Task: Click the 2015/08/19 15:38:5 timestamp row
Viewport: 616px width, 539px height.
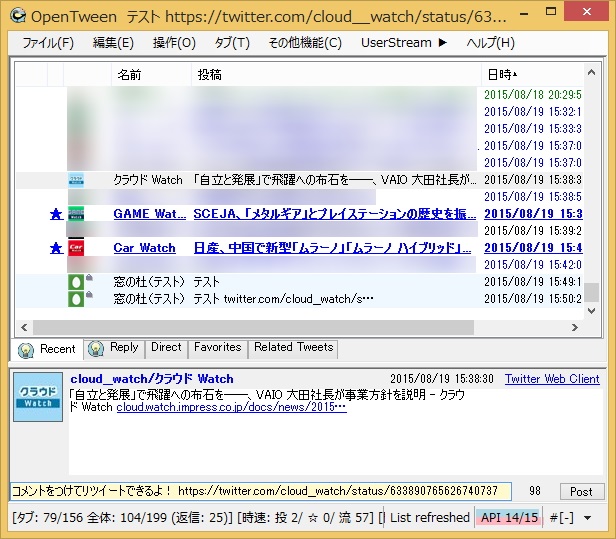Action: pos(532,196)
